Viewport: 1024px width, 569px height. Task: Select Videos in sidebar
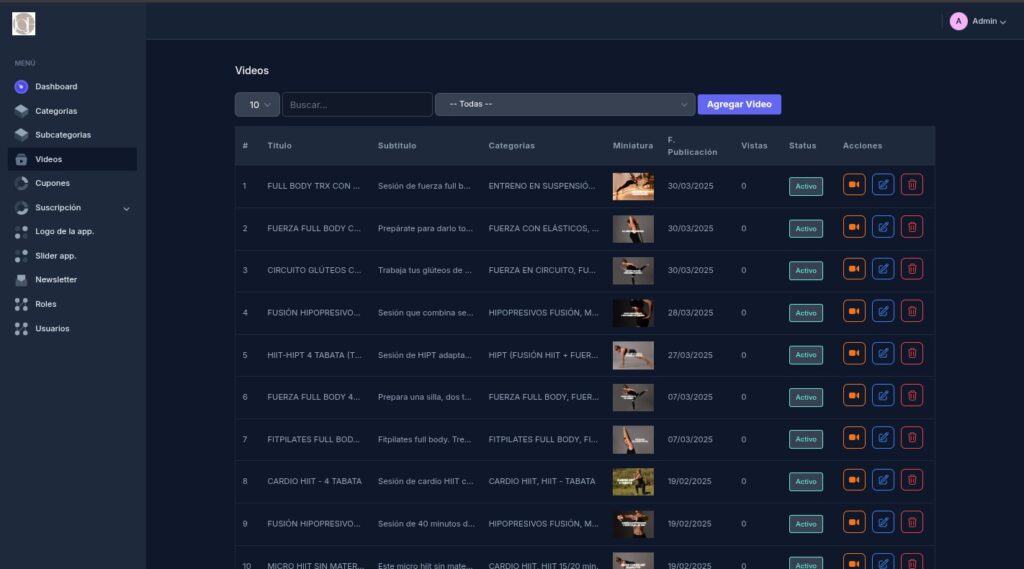click(72, 159)
